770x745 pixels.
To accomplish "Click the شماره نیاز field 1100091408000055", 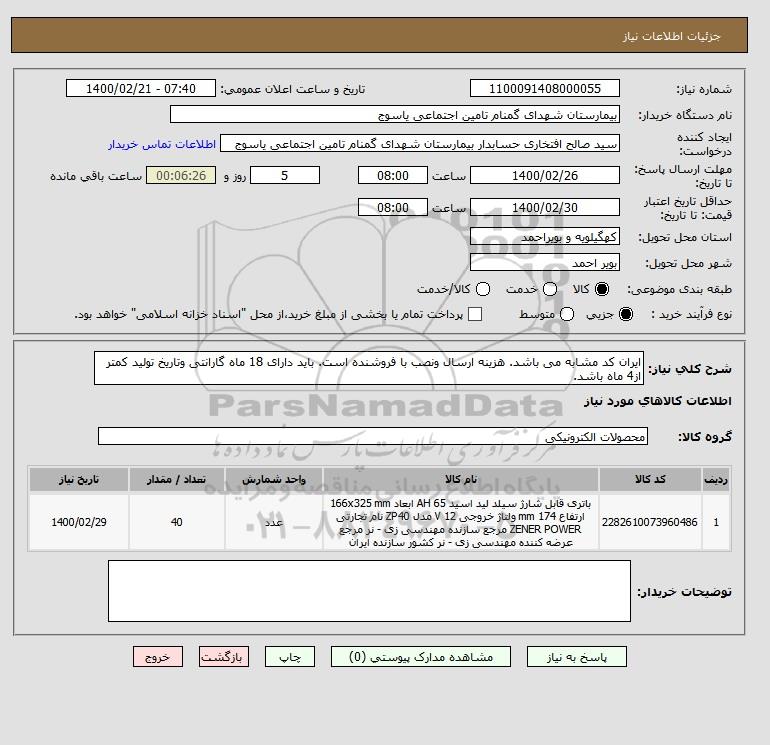I will click(x=545, y=88).
